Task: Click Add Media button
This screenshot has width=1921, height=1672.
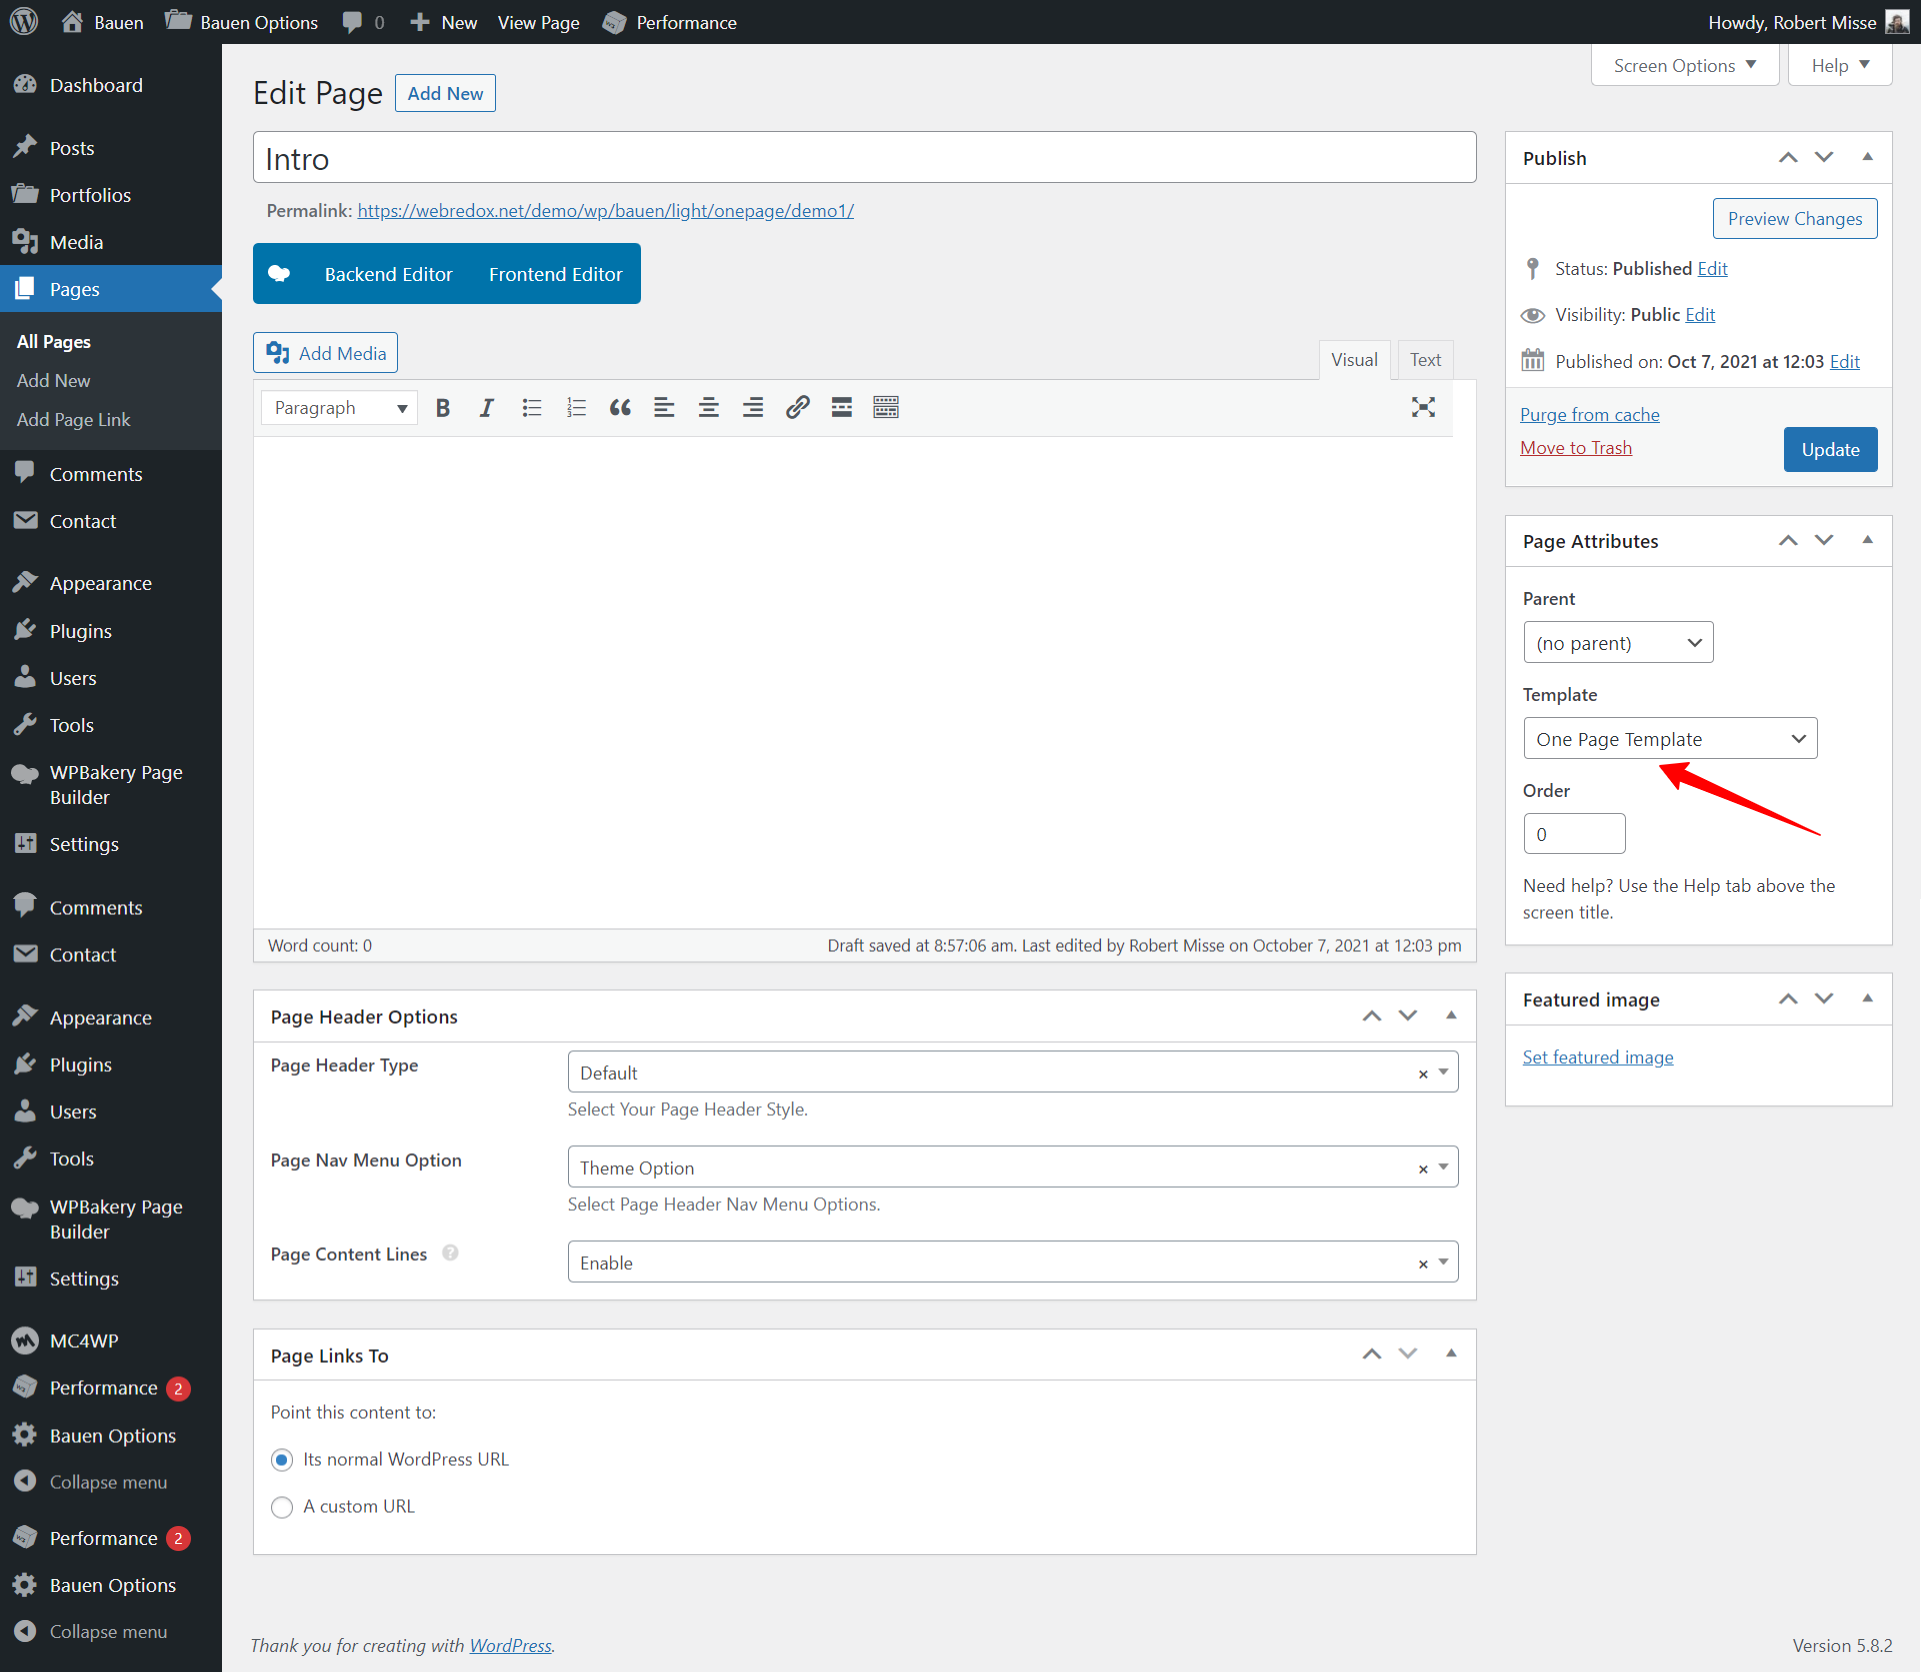Action: point(325,353)
